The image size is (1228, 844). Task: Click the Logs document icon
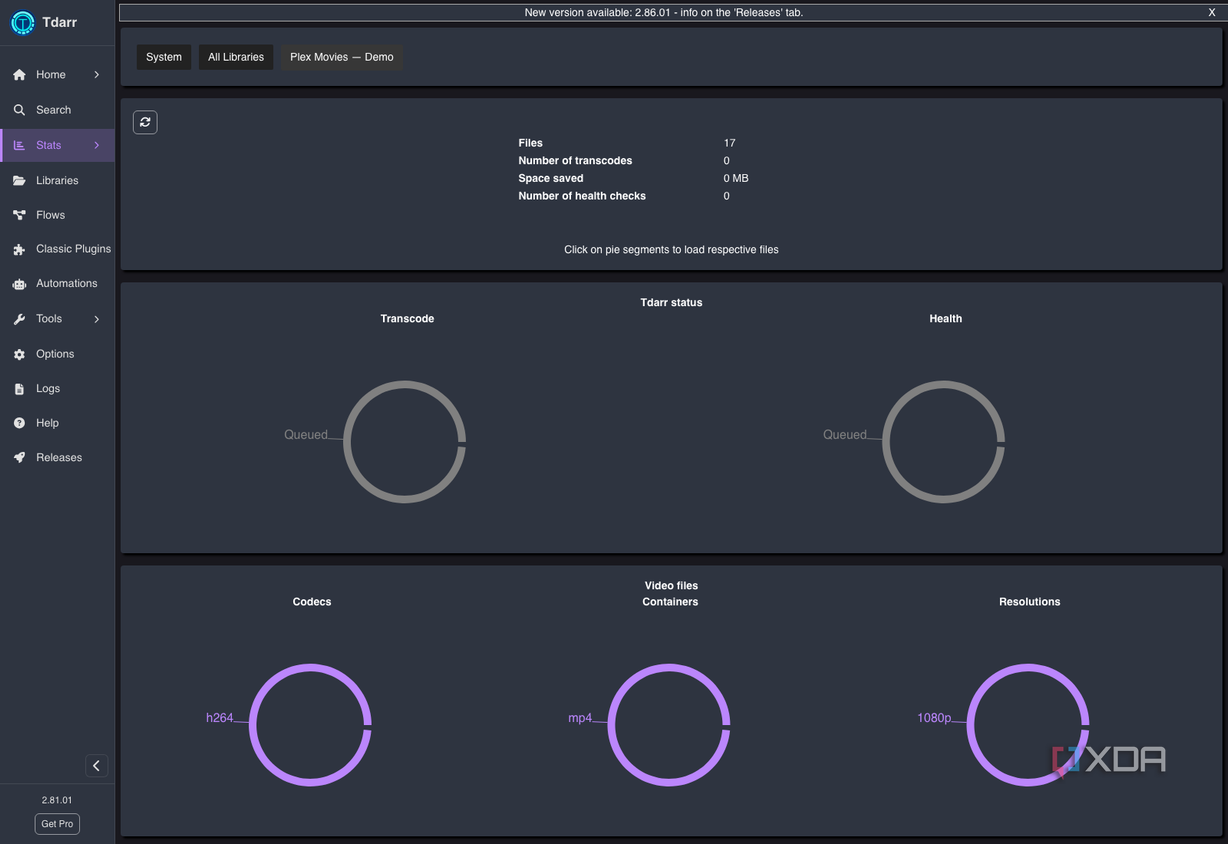(x=19, y=389)
